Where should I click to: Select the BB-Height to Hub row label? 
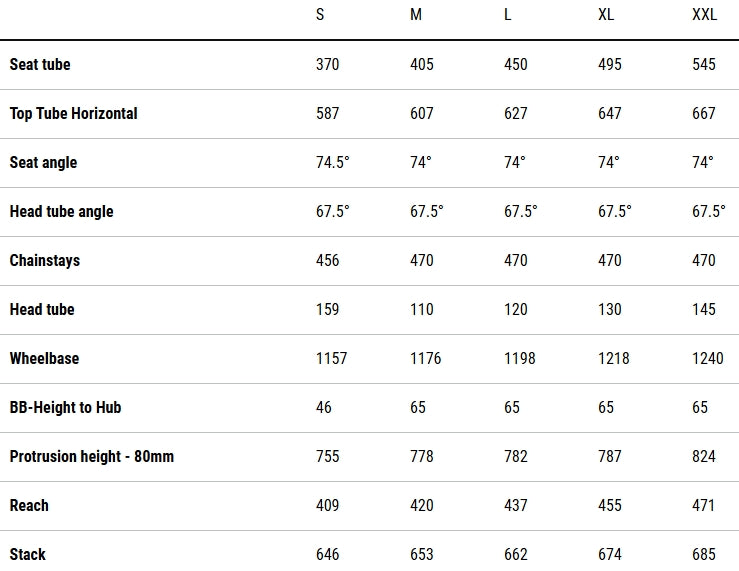65,407
